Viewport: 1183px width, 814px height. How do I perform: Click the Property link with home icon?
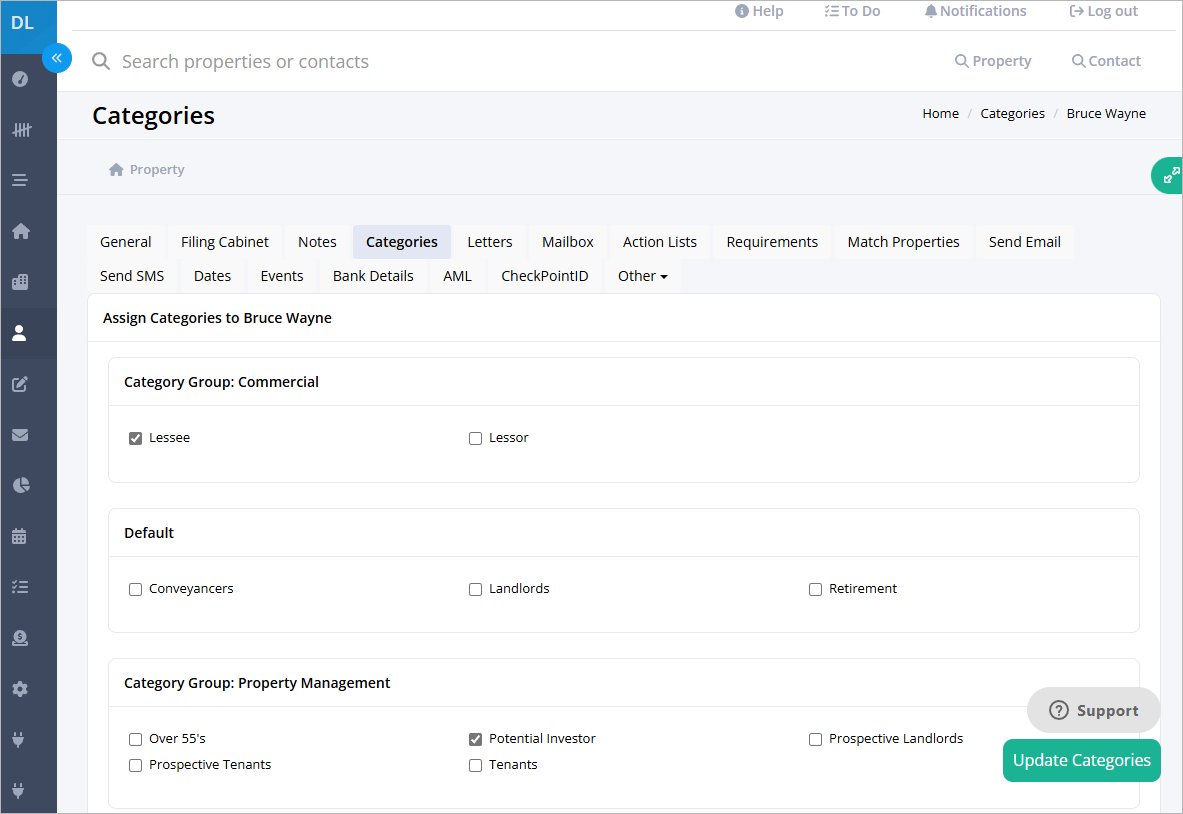(x=146, y=170)
